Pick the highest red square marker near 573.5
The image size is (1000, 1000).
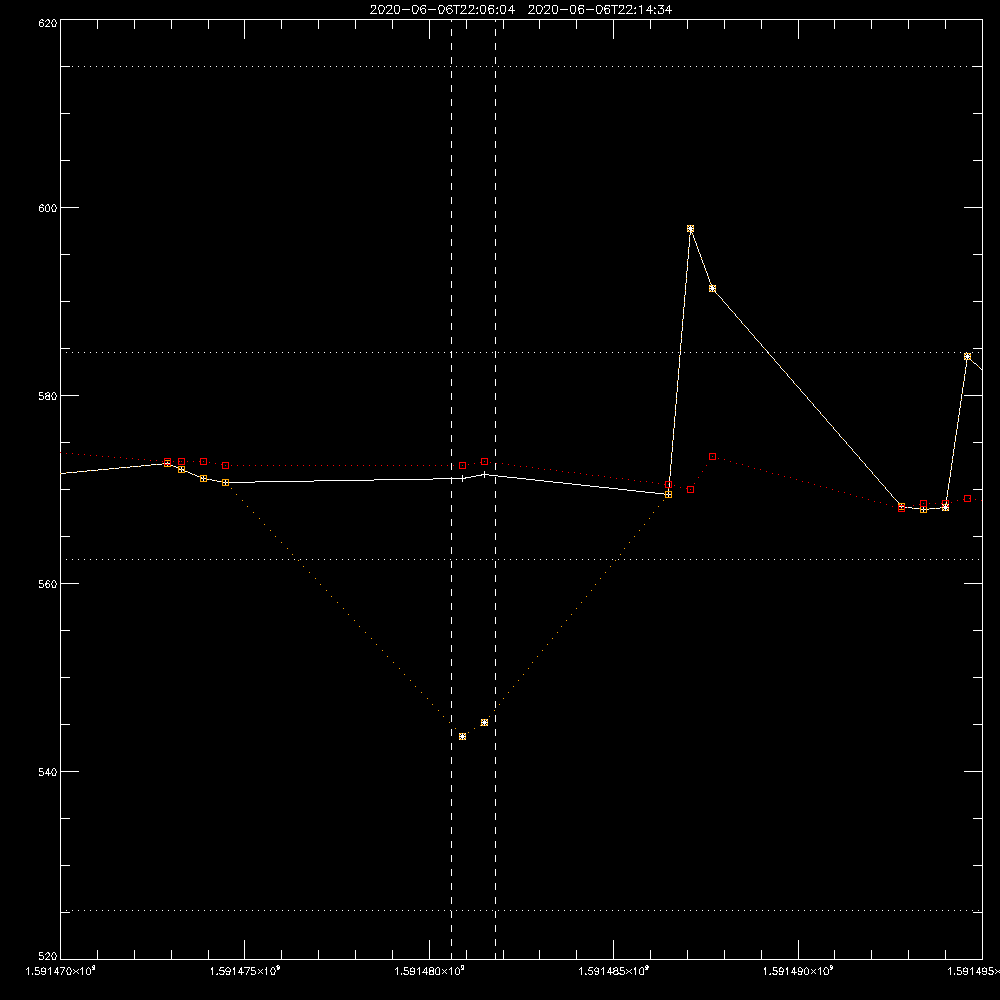tap(712, 457)
